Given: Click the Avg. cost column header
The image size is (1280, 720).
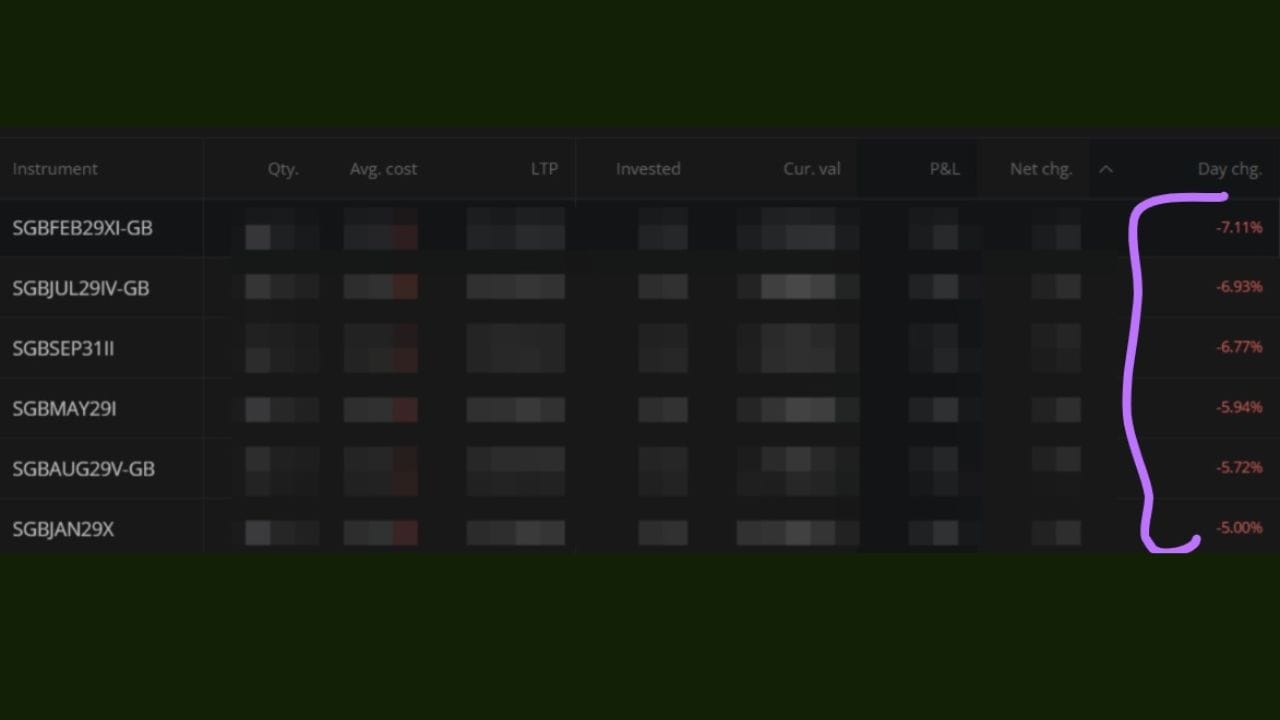Looking at the screenshot, I should click(383, 169).
